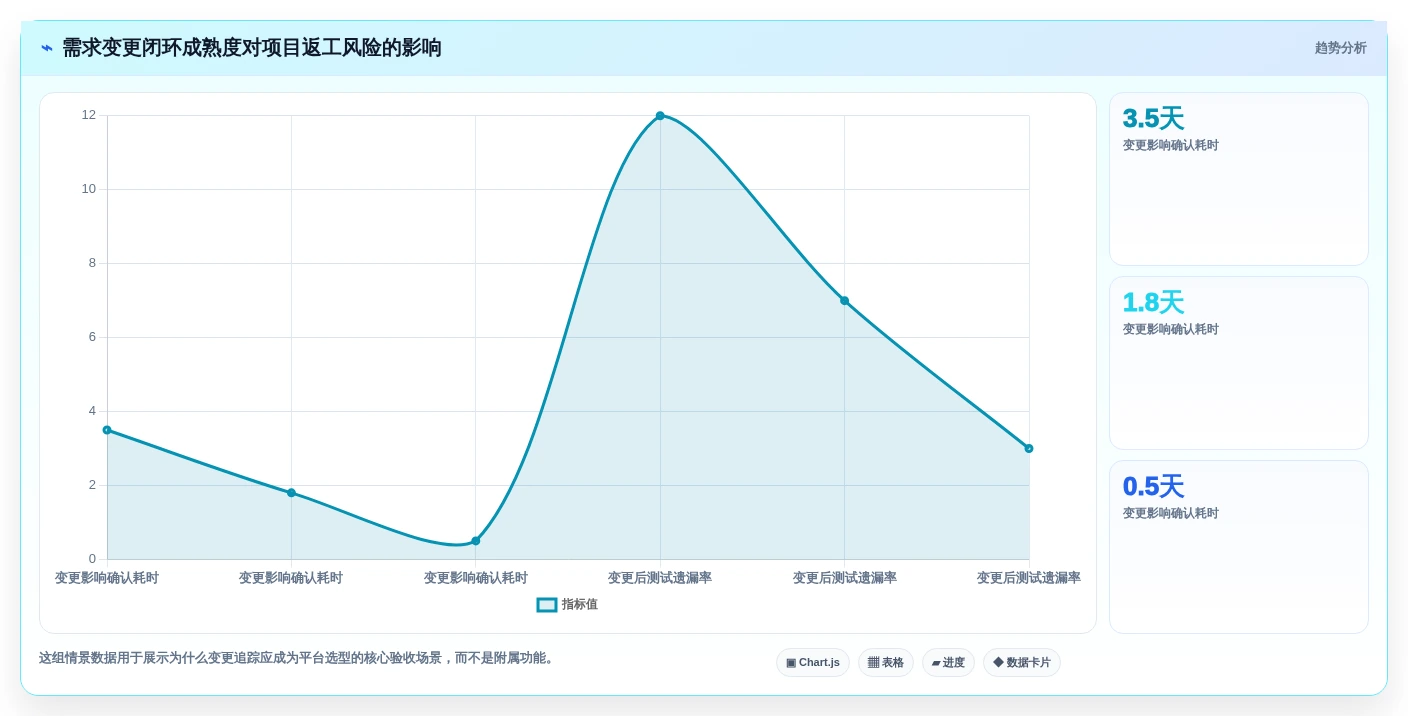Click the 数据卡片 tag's diamond icon
1408x716 pixels.
pos(998,663)
